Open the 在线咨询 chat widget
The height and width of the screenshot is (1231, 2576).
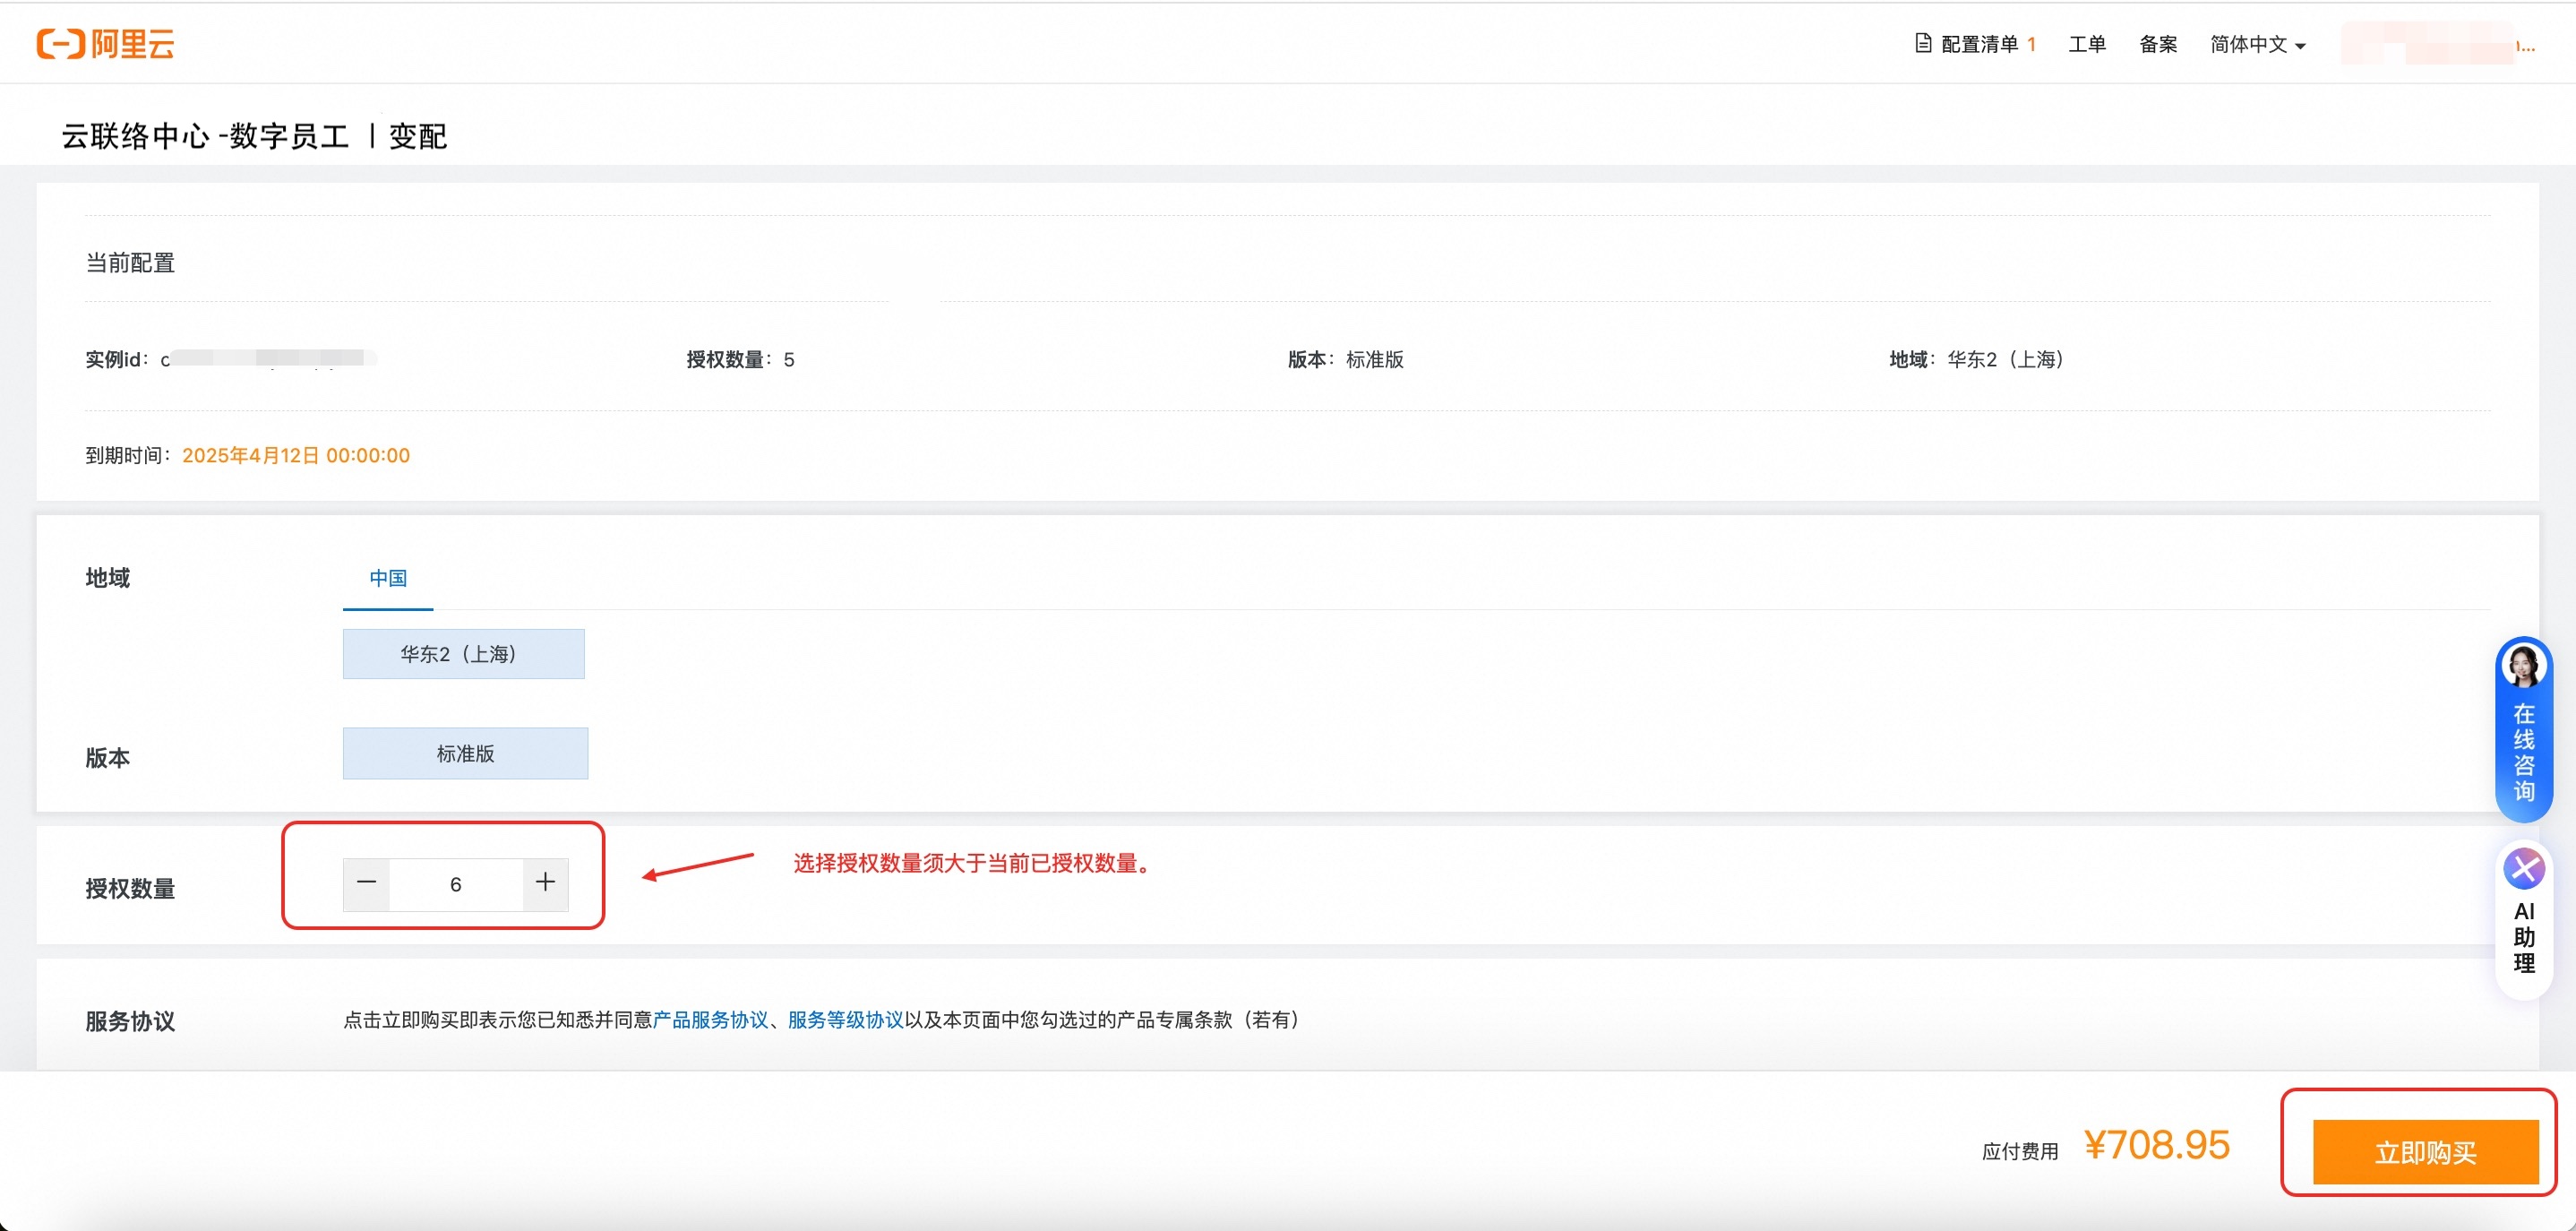click(x=2523, y=728)
